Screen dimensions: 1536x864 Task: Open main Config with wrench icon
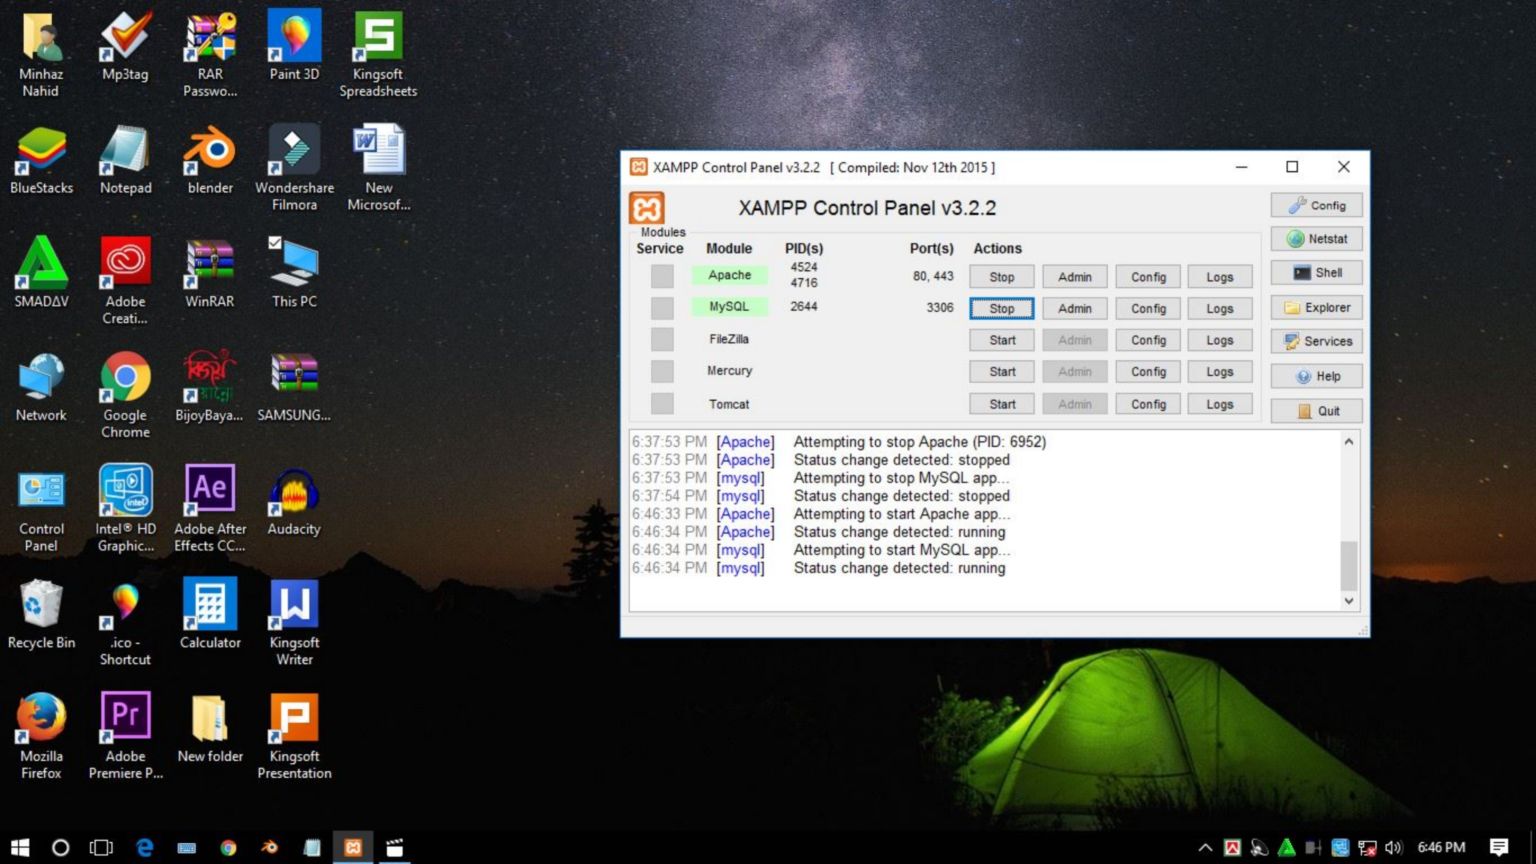(x=1316, y=205)
